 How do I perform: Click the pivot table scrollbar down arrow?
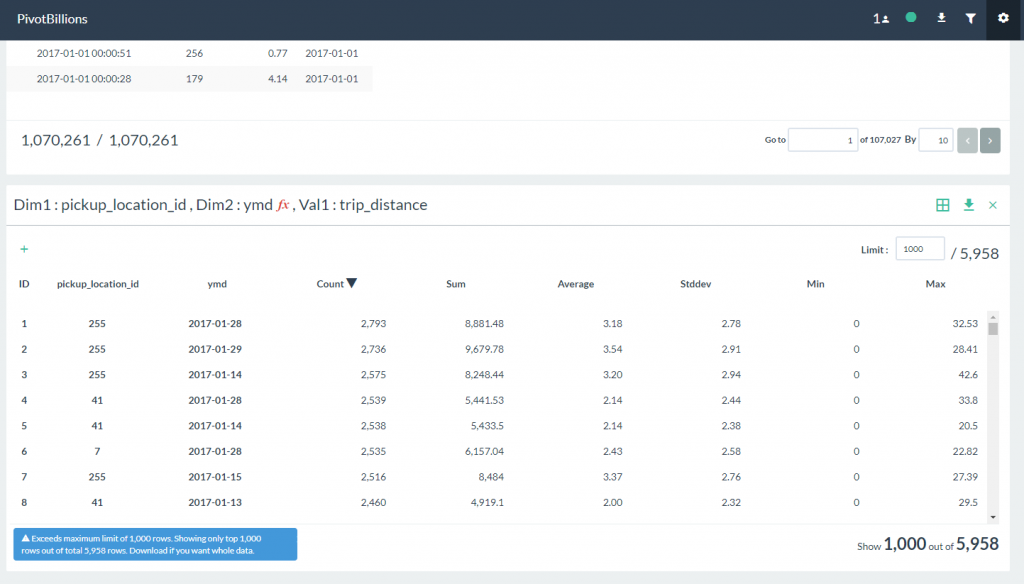(993, 517)
